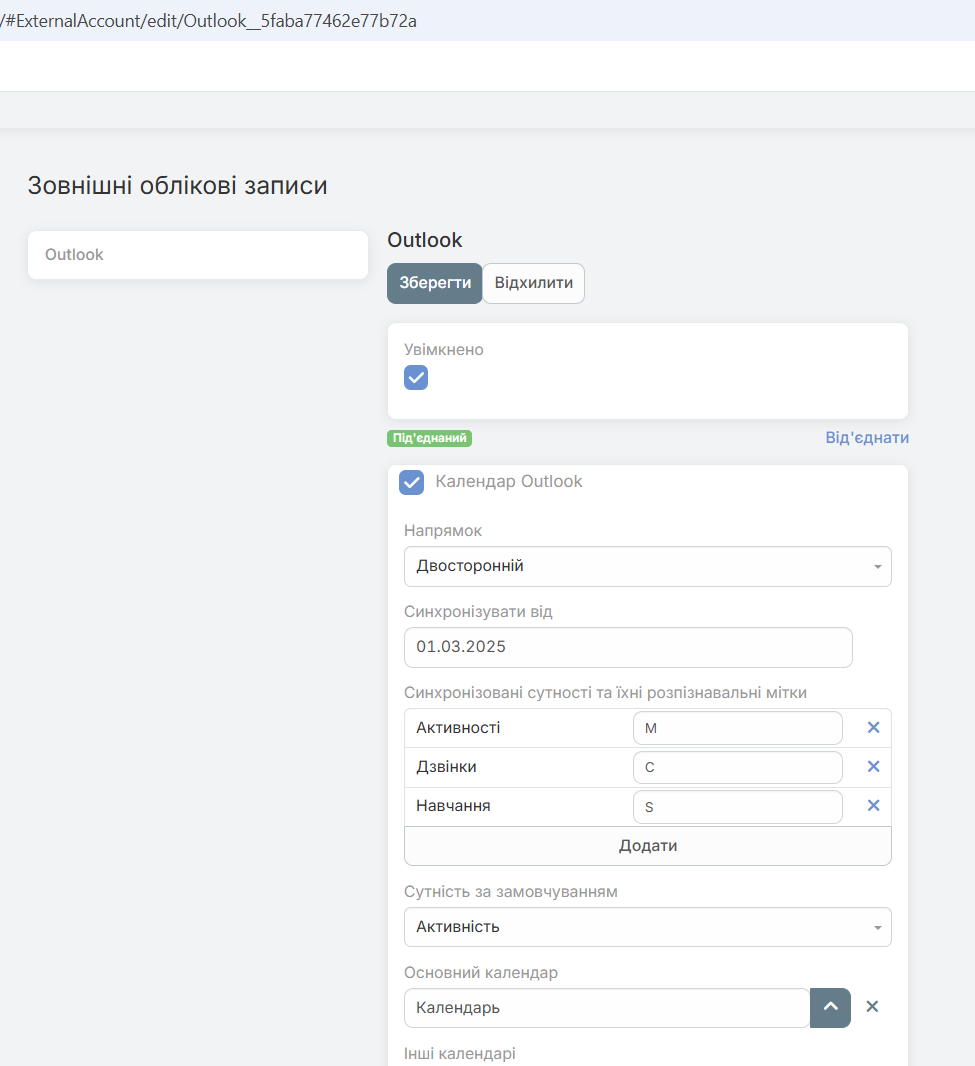Click the Активності entity name

pyautogui.click(x=458, y=728)
